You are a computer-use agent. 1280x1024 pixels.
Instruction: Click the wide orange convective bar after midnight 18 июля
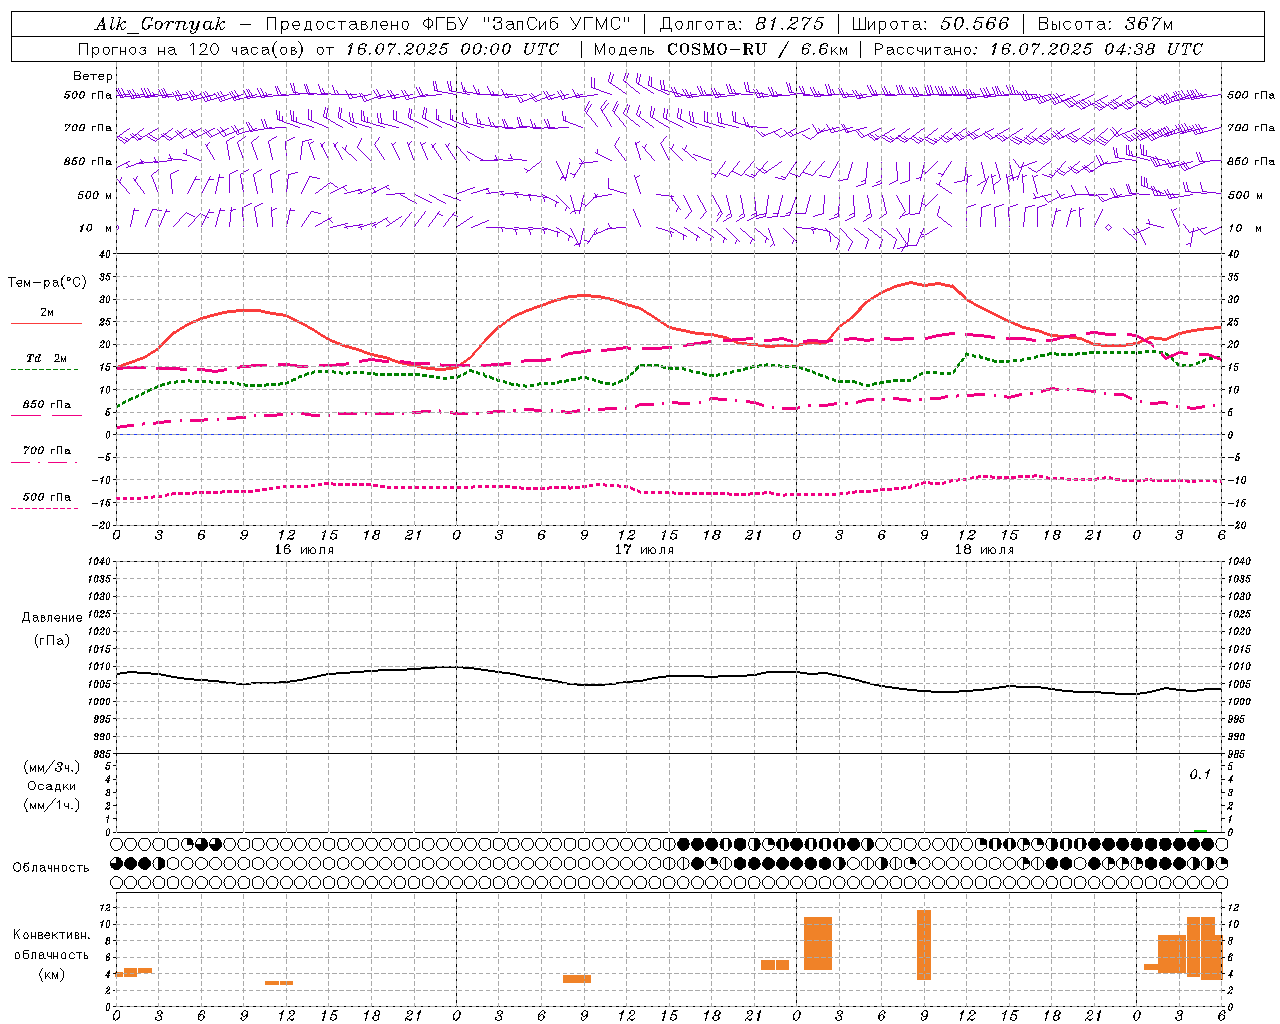[x=818, y=943]
